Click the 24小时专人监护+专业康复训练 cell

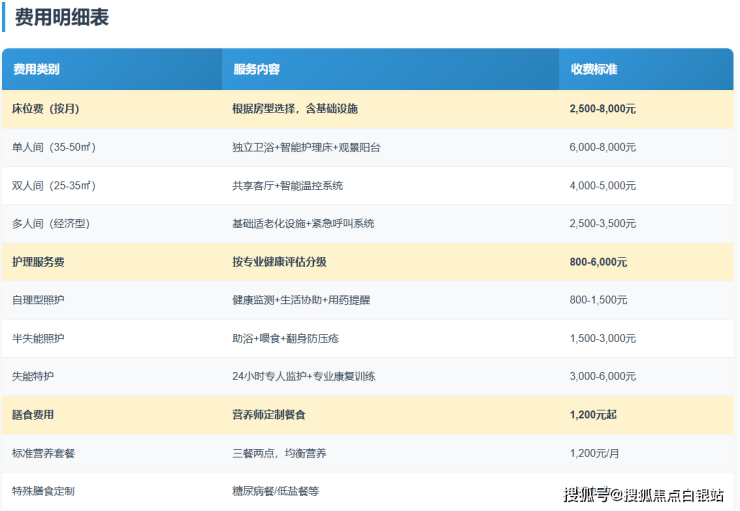[304, 377]
